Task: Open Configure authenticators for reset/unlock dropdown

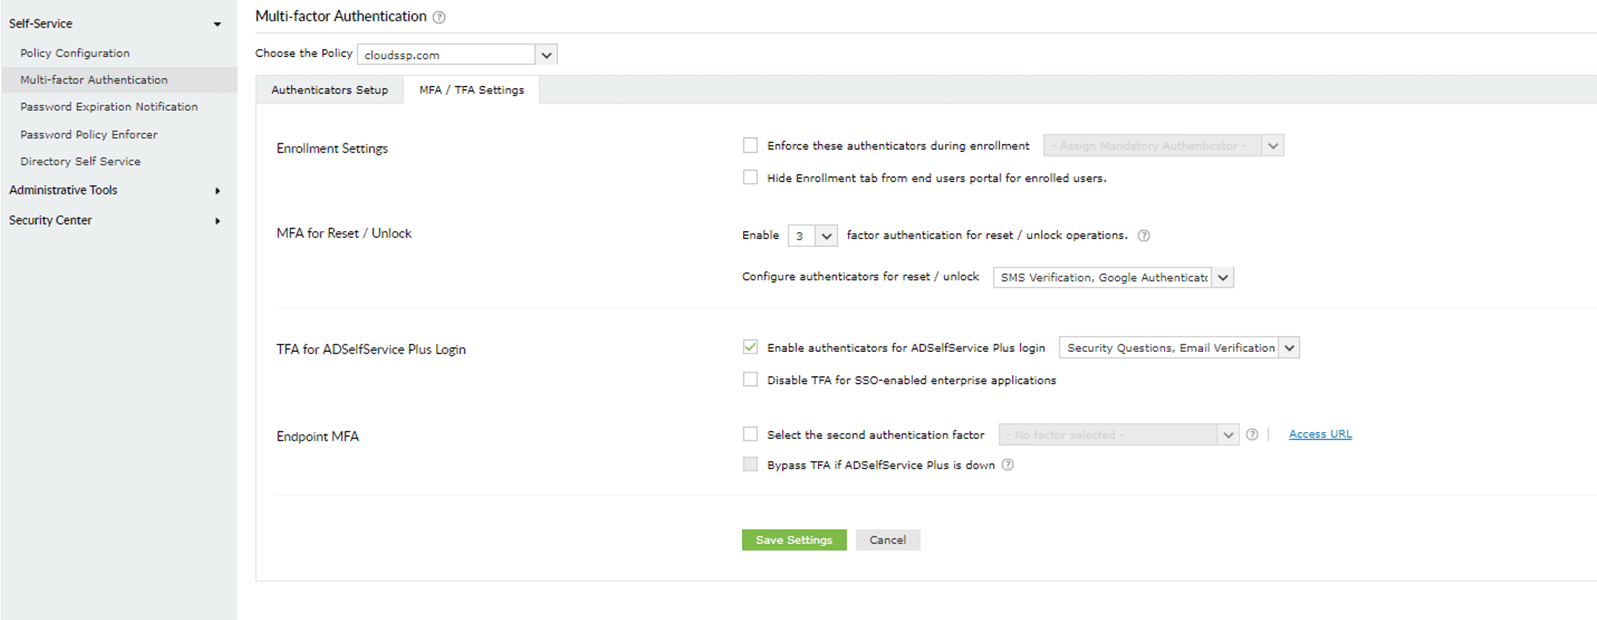Action: click(1223, 278)
